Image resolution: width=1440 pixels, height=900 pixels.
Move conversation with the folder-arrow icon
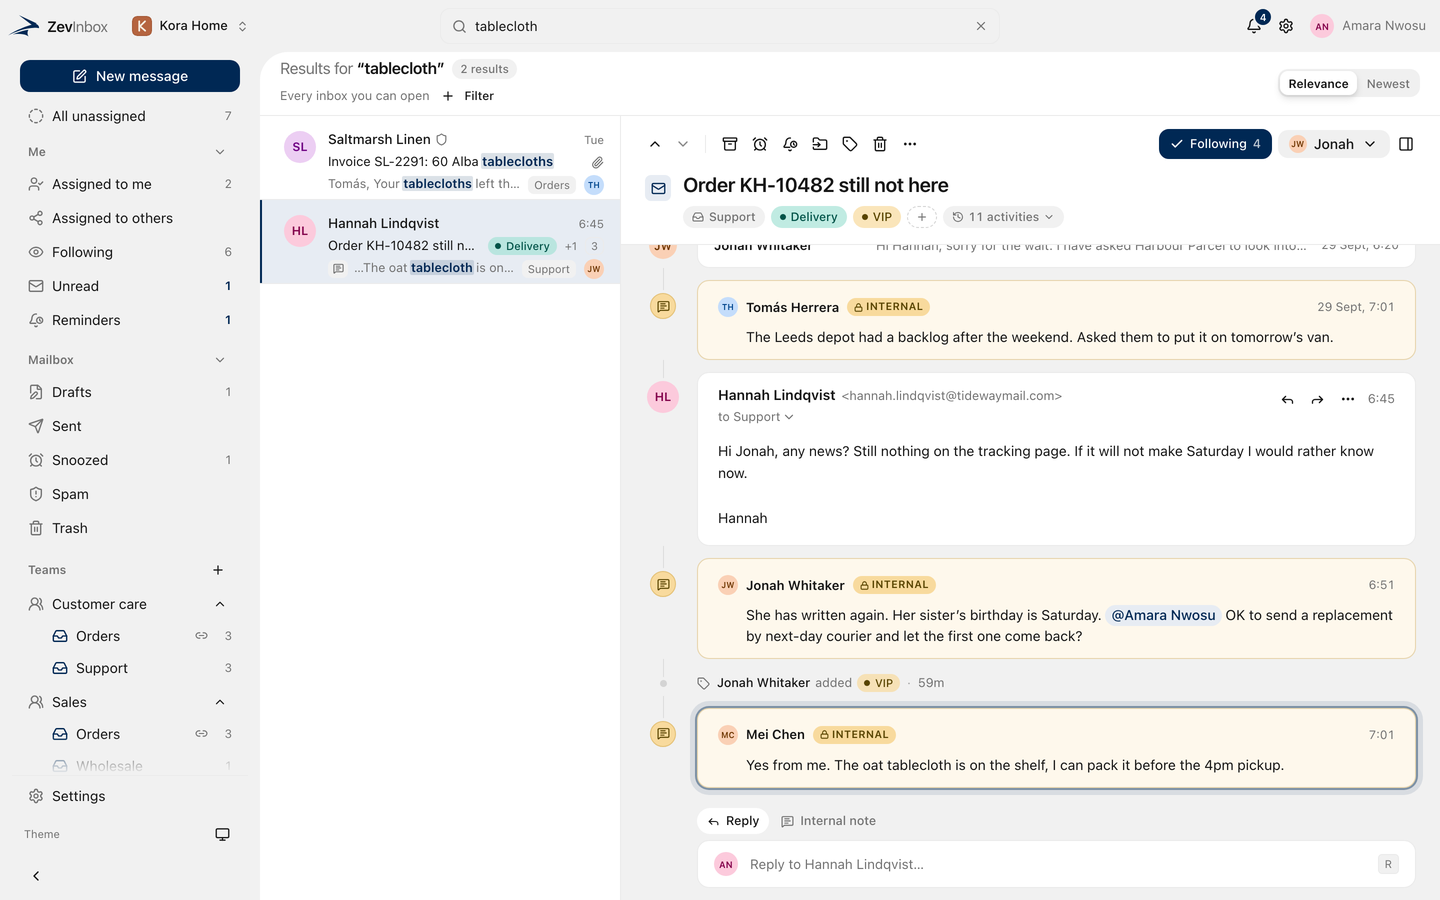(x=820, y=144)
